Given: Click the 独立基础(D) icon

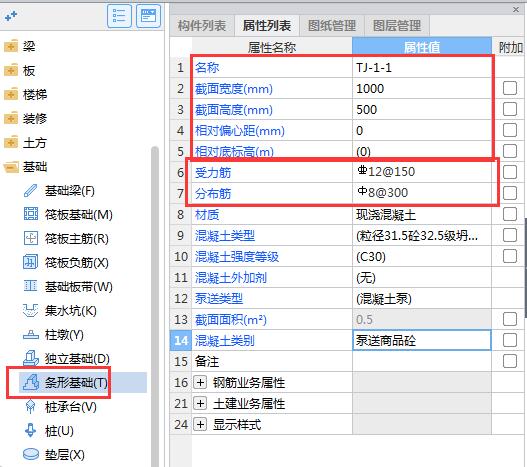Looking at the screenshot, I should (x=31, y=358).
